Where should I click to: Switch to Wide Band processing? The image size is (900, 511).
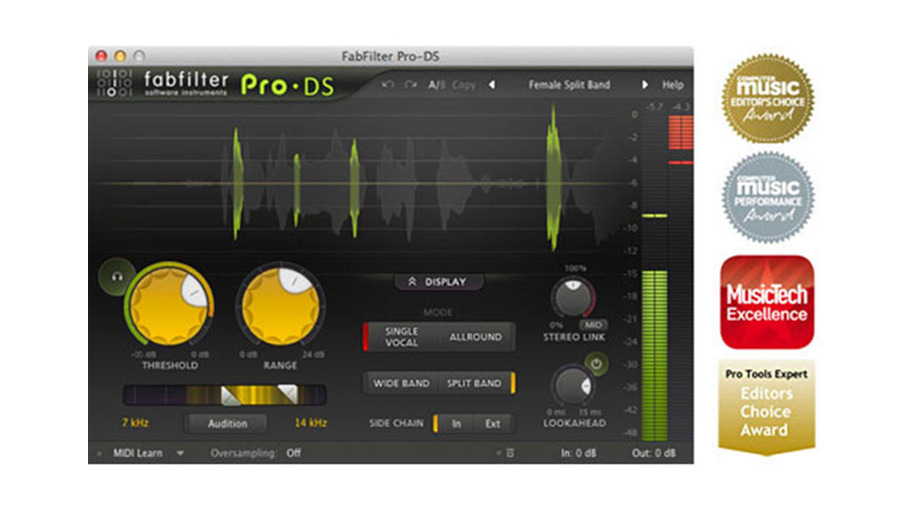(x=401, y=383)
